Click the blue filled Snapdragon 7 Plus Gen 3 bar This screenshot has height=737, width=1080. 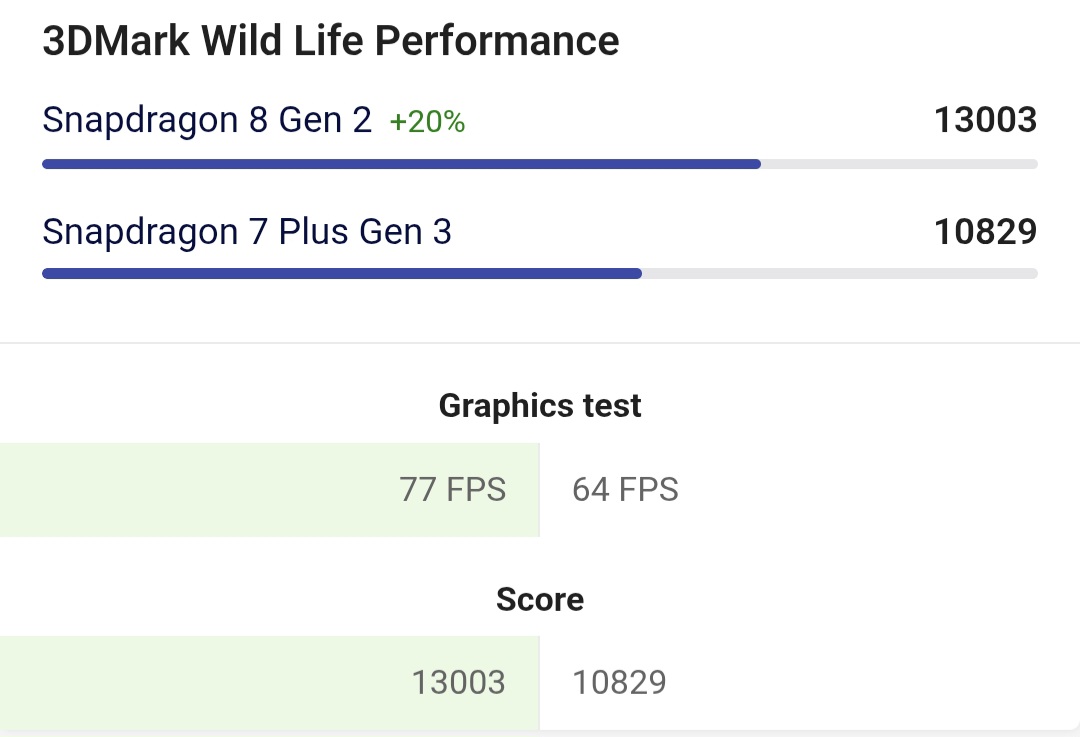[340, 273]
